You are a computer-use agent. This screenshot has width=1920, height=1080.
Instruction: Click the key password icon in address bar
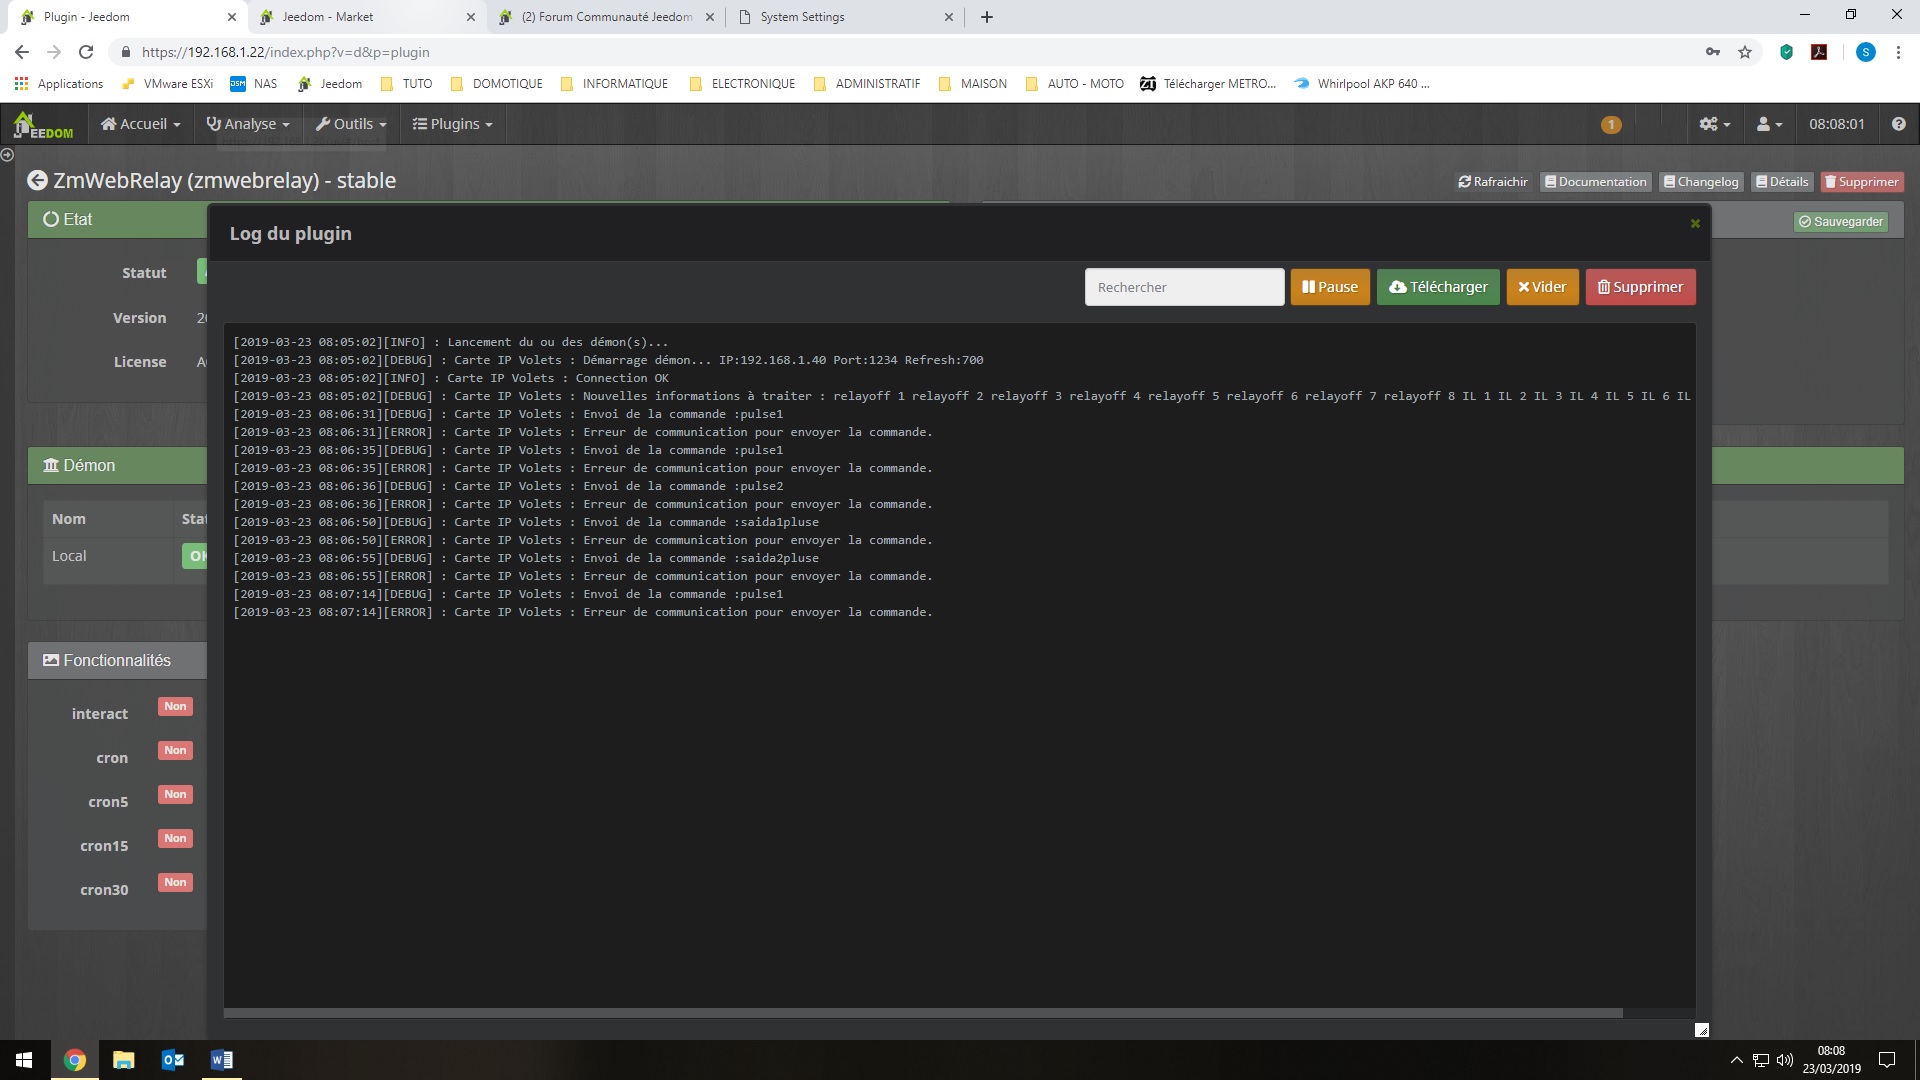1713,52
